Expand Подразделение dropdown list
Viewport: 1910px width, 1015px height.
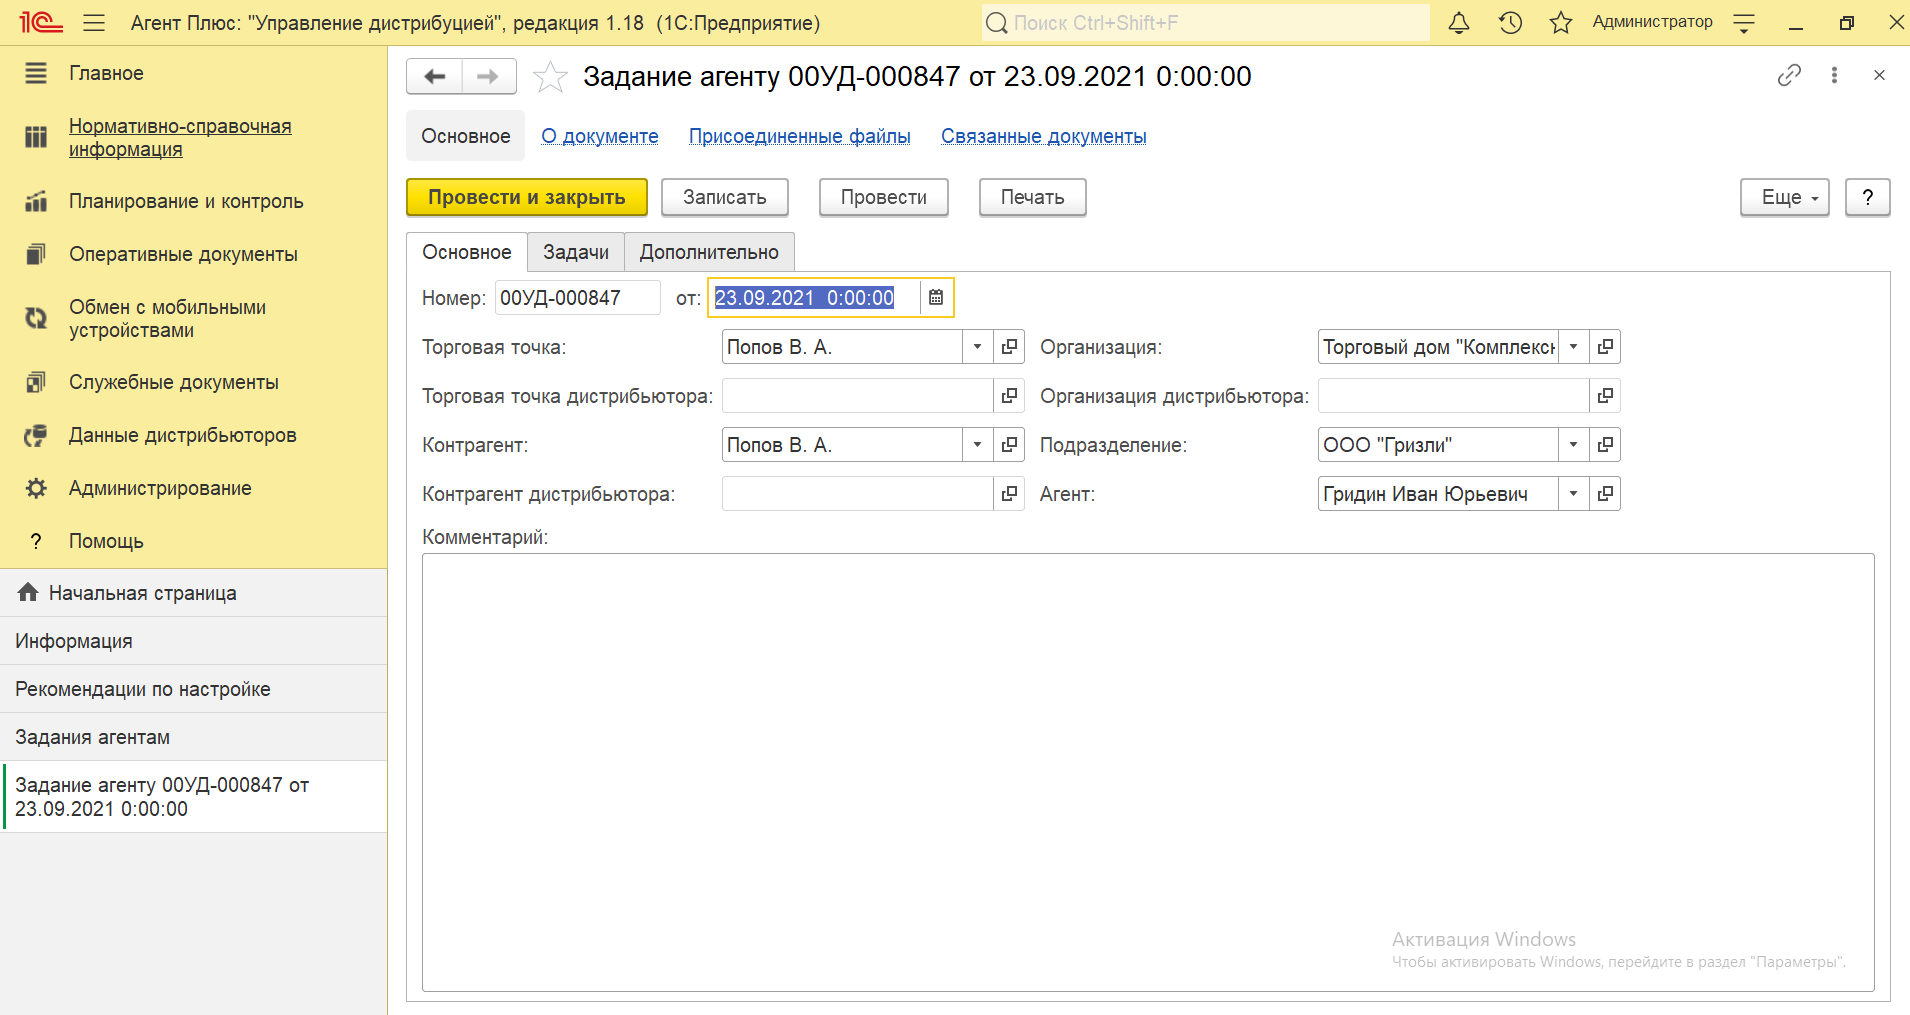(x=1574, y=444)
